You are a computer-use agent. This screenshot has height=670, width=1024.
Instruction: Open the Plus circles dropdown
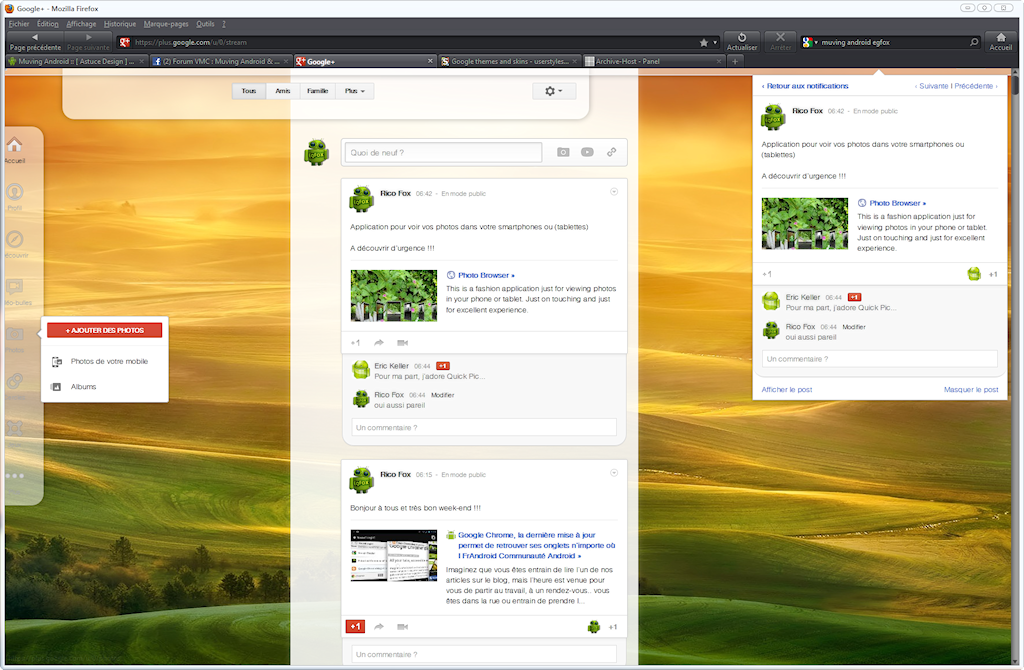[x=355, y=91]
